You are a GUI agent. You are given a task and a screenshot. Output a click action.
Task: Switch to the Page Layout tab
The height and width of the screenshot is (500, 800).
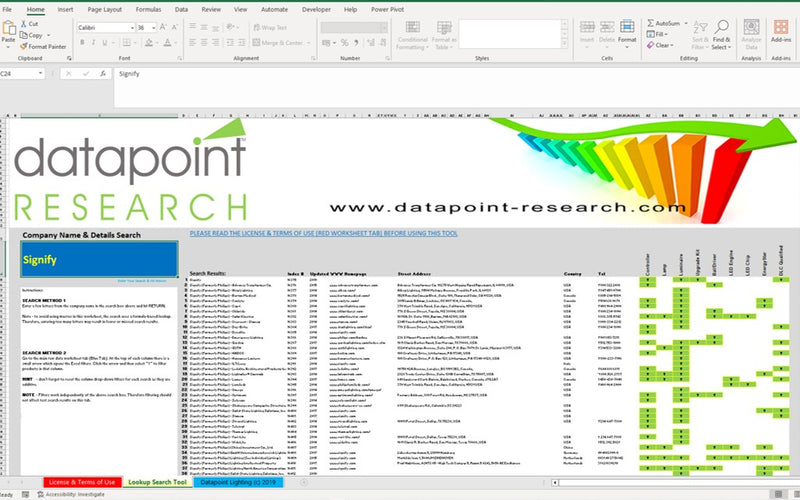click(105, 9)
